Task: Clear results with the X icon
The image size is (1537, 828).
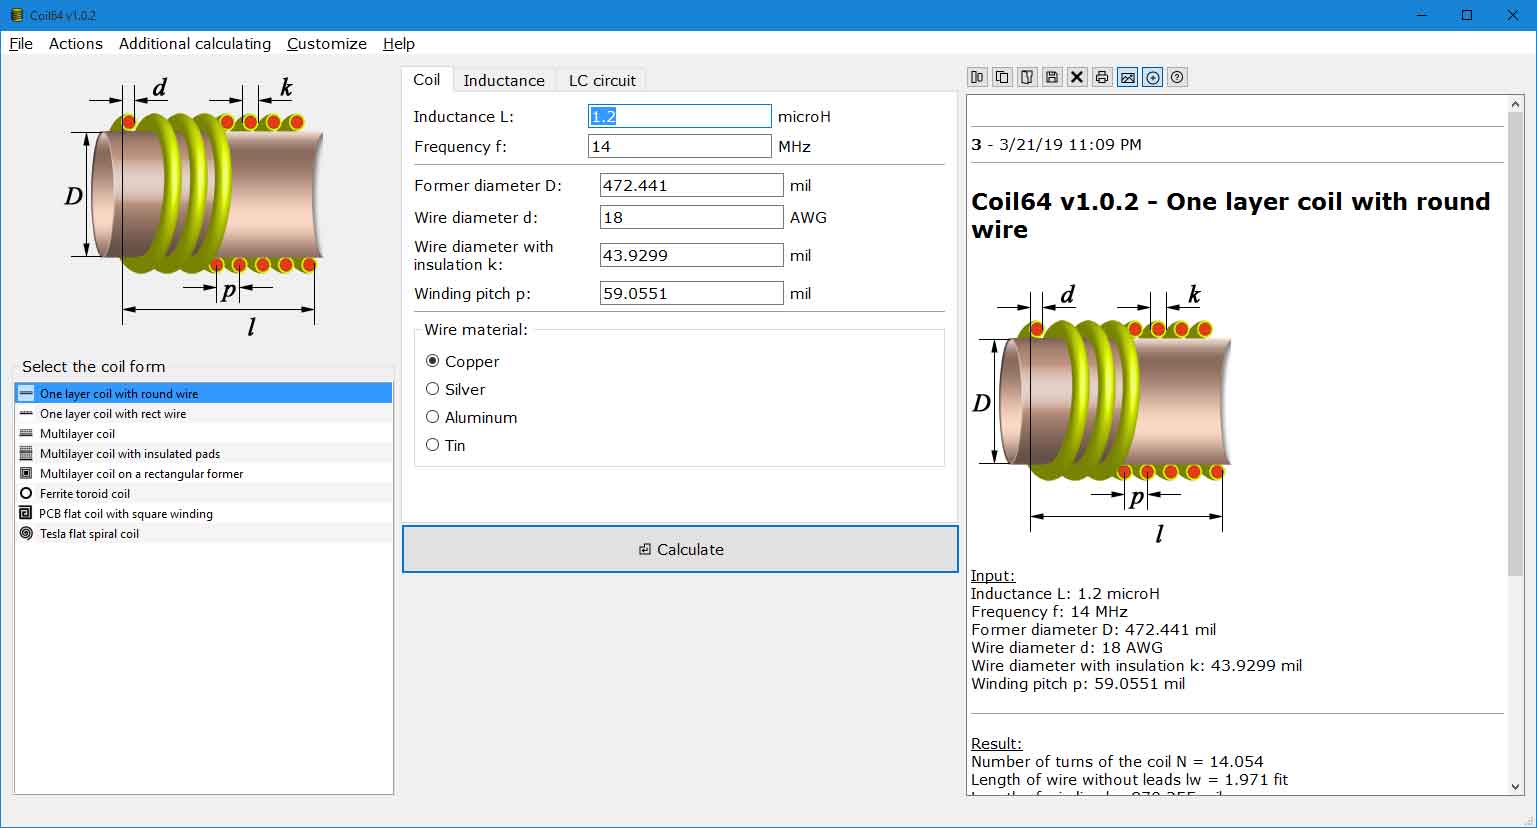Action: pos(1077,77)
